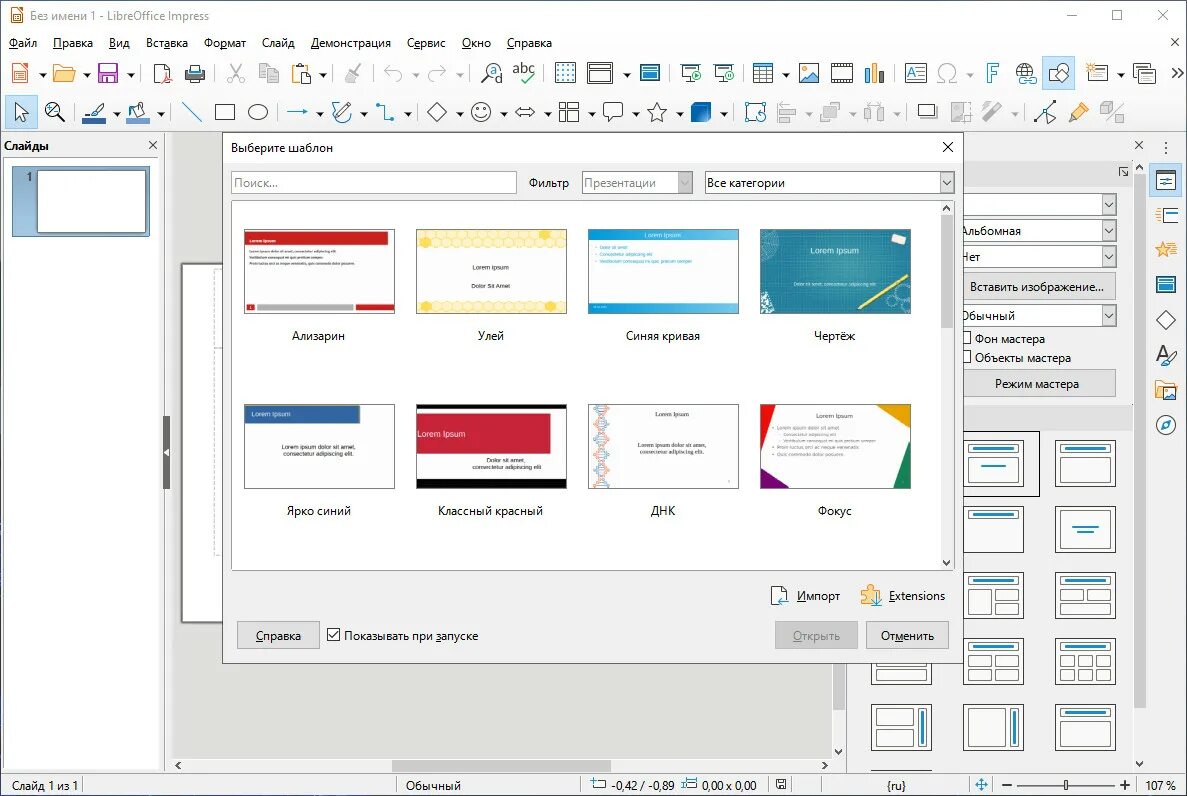Screen dimensions: 1187x796
Task: Insert text box icon
Action: (x=915, y=73)
